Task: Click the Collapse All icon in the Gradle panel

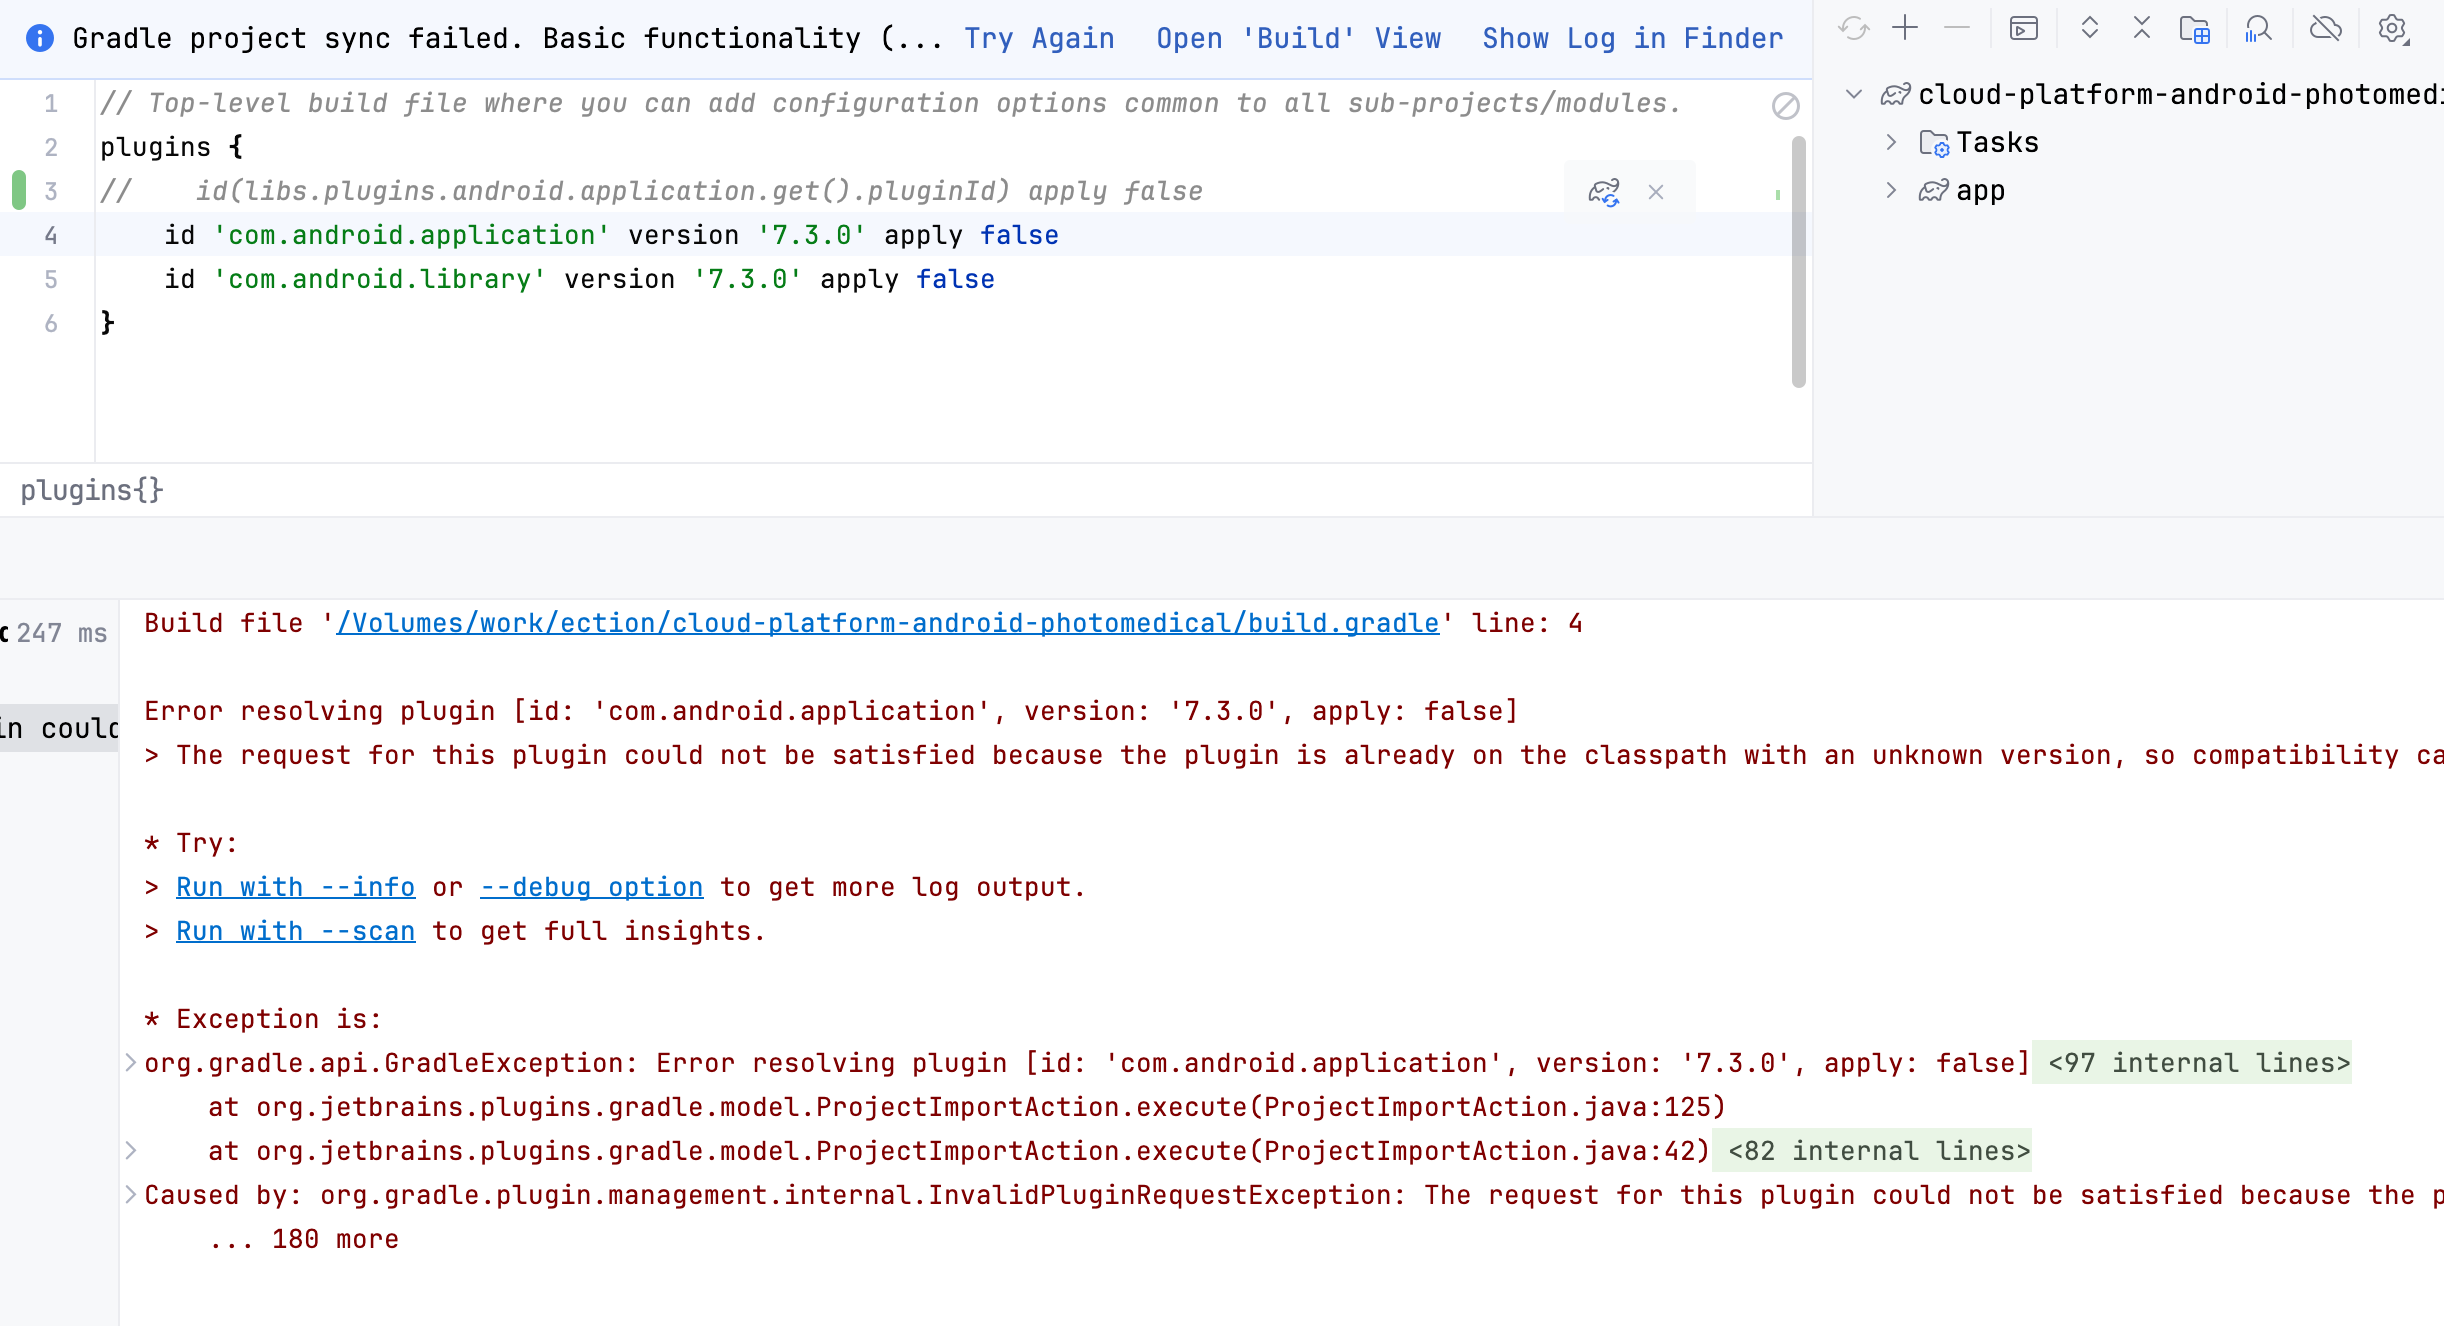Action: pos(2141,29)
